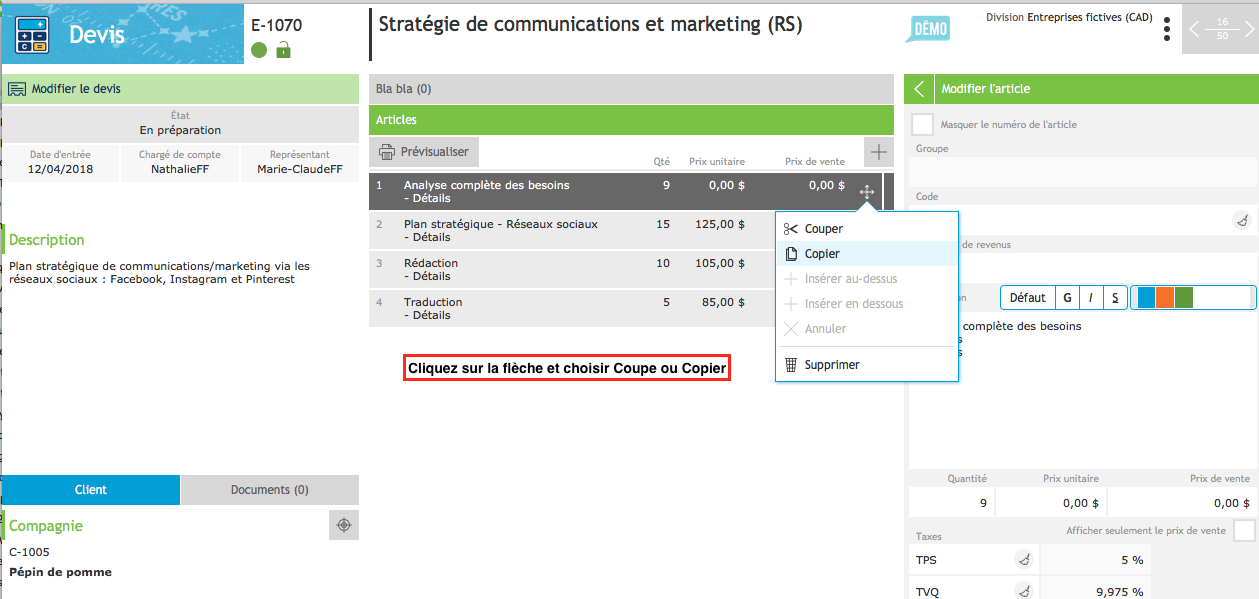
Task: Click the Devis calculator icon
Action: (32, 35)
